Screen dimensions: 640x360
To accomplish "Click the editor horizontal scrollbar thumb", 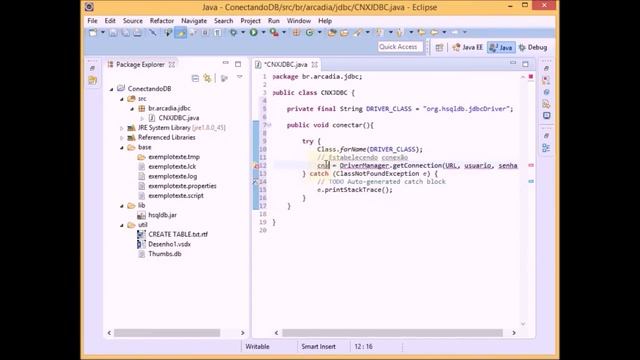I will point(392,333).
